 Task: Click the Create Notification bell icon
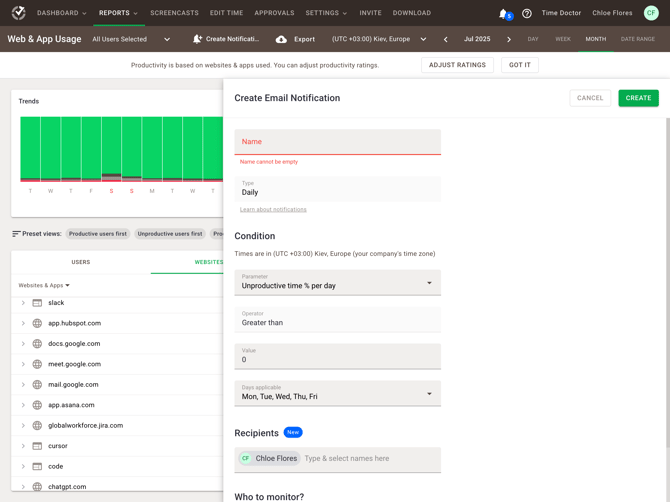[197, 39]
